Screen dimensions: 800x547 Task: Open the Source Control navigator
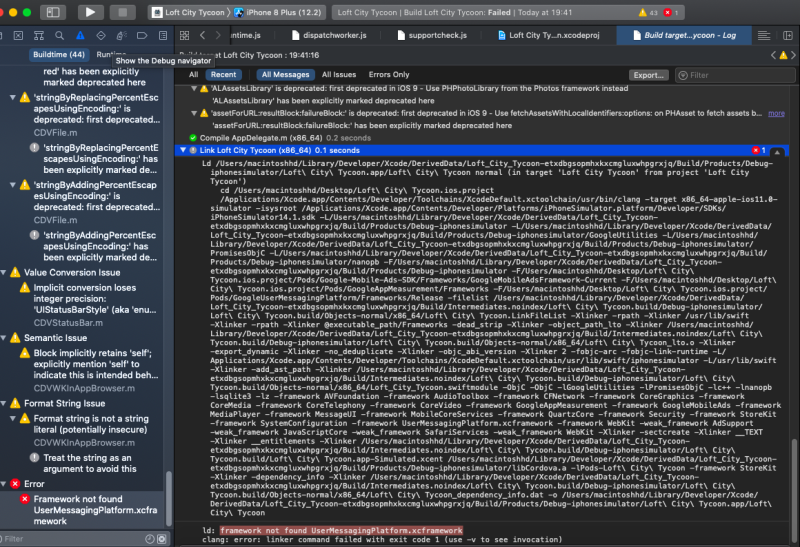click(18, 35)
